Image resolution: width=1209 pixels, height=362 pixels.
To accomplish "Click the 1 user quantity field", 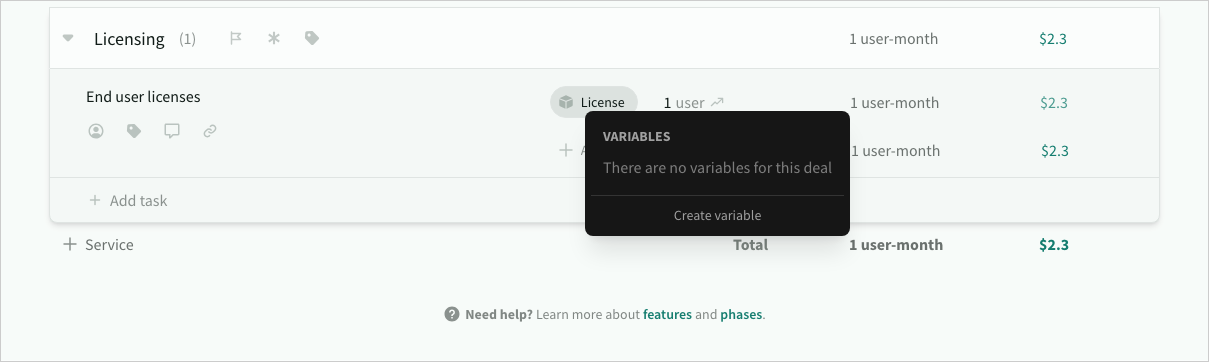I will (x=684, y=102).
